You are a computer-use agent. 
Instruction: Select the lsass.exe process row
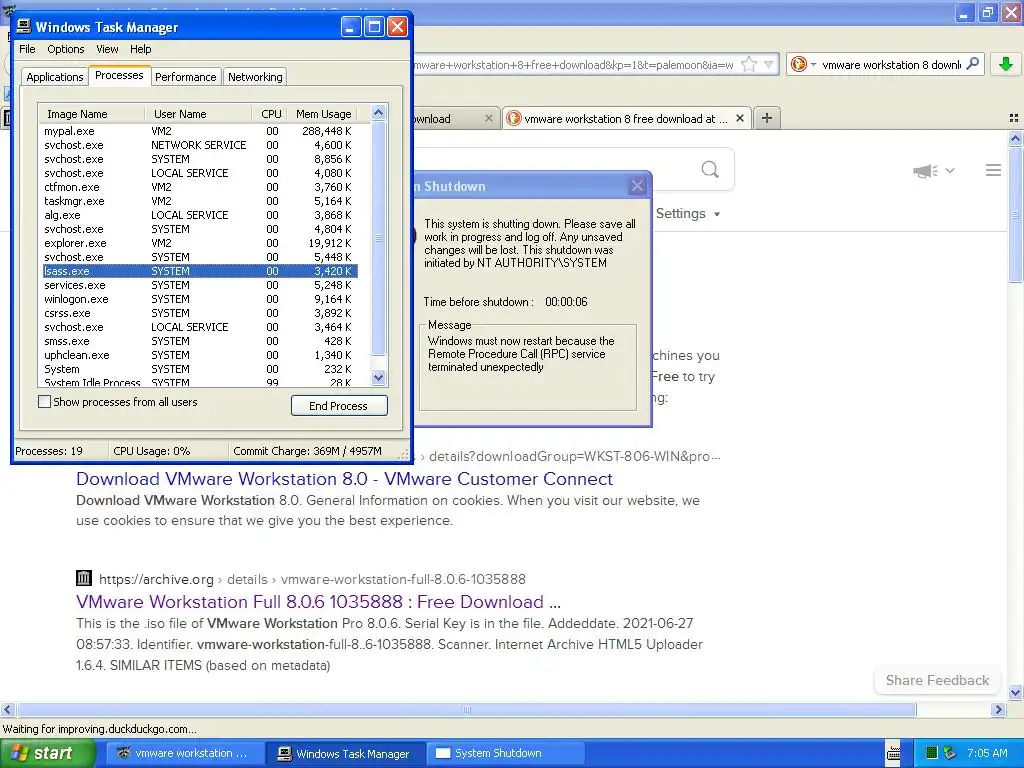pyautogui.click(x=198, y=271)
